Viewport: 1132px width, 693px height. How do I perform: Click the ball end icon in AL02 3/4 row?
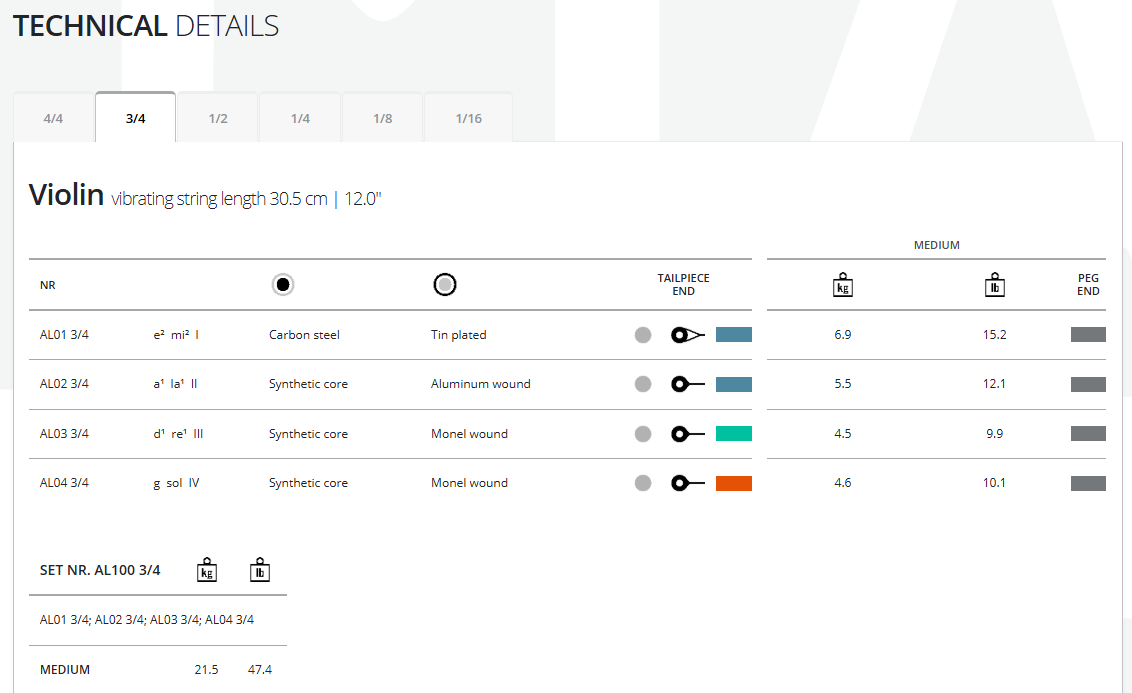point(687,384)
